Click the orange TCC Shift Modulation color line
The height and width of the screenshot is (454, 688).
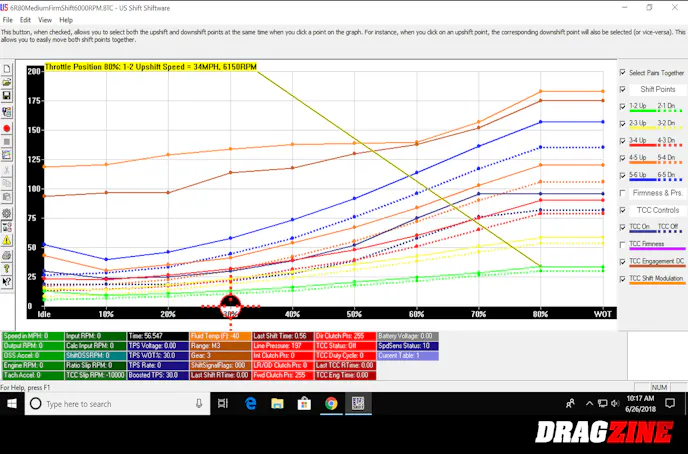(655, 286)
